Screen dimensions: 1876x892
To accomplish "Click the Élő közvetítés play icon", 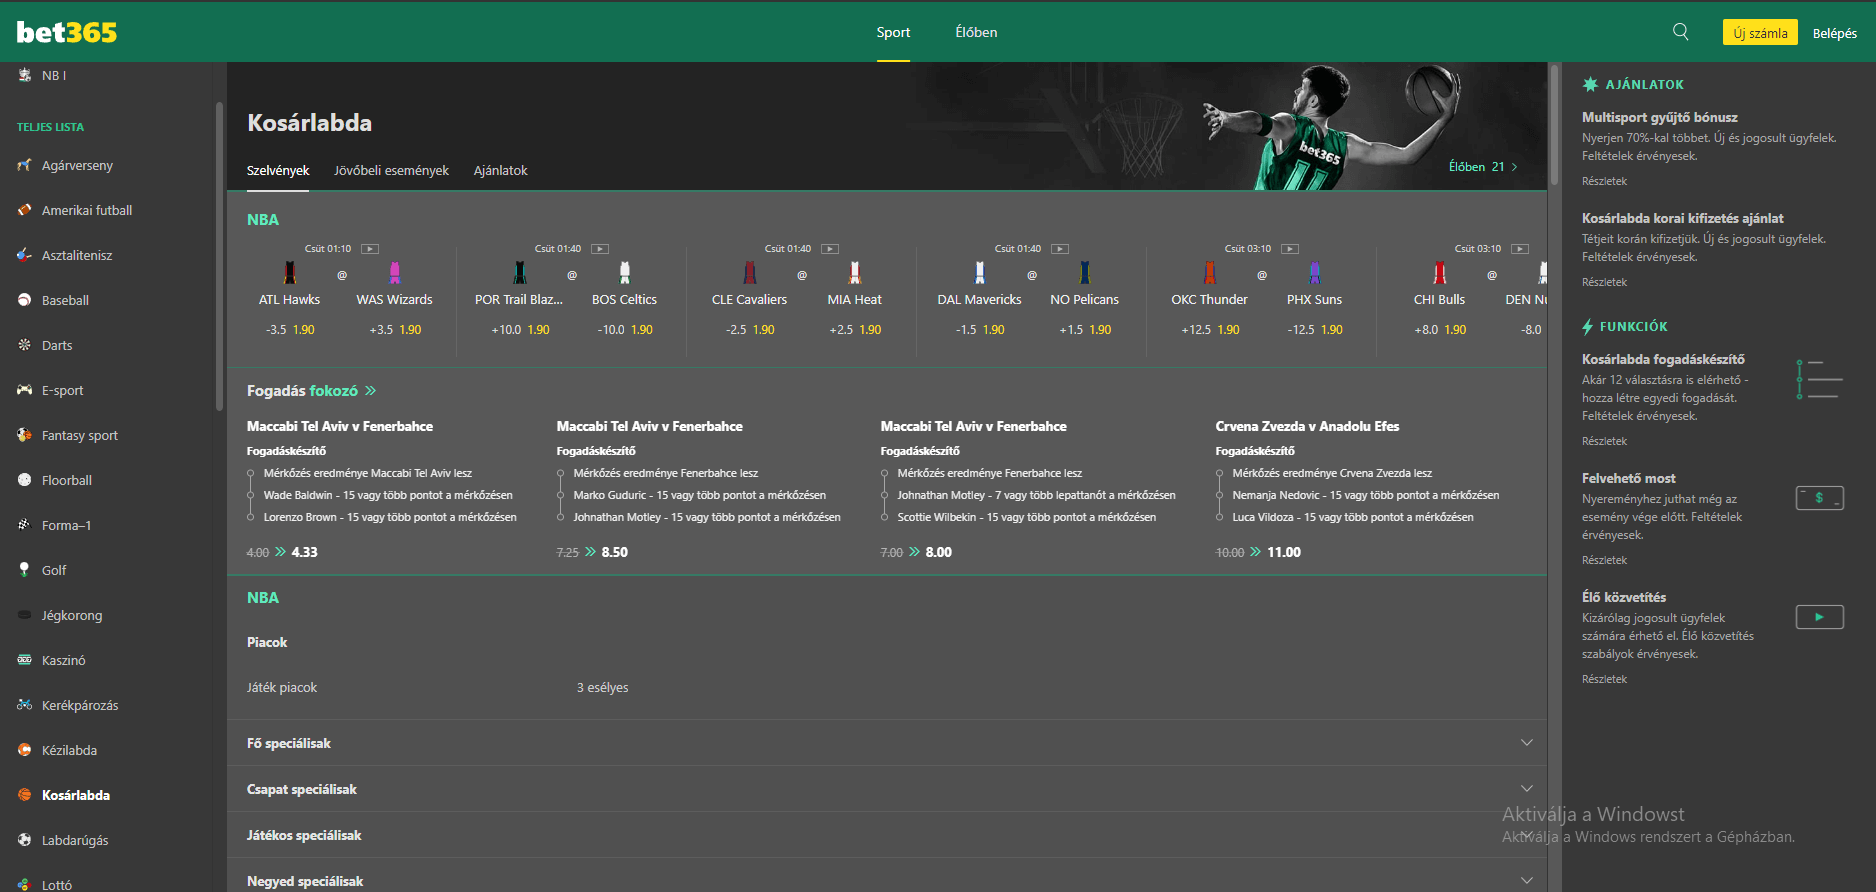I will [x=1820, y=617].
